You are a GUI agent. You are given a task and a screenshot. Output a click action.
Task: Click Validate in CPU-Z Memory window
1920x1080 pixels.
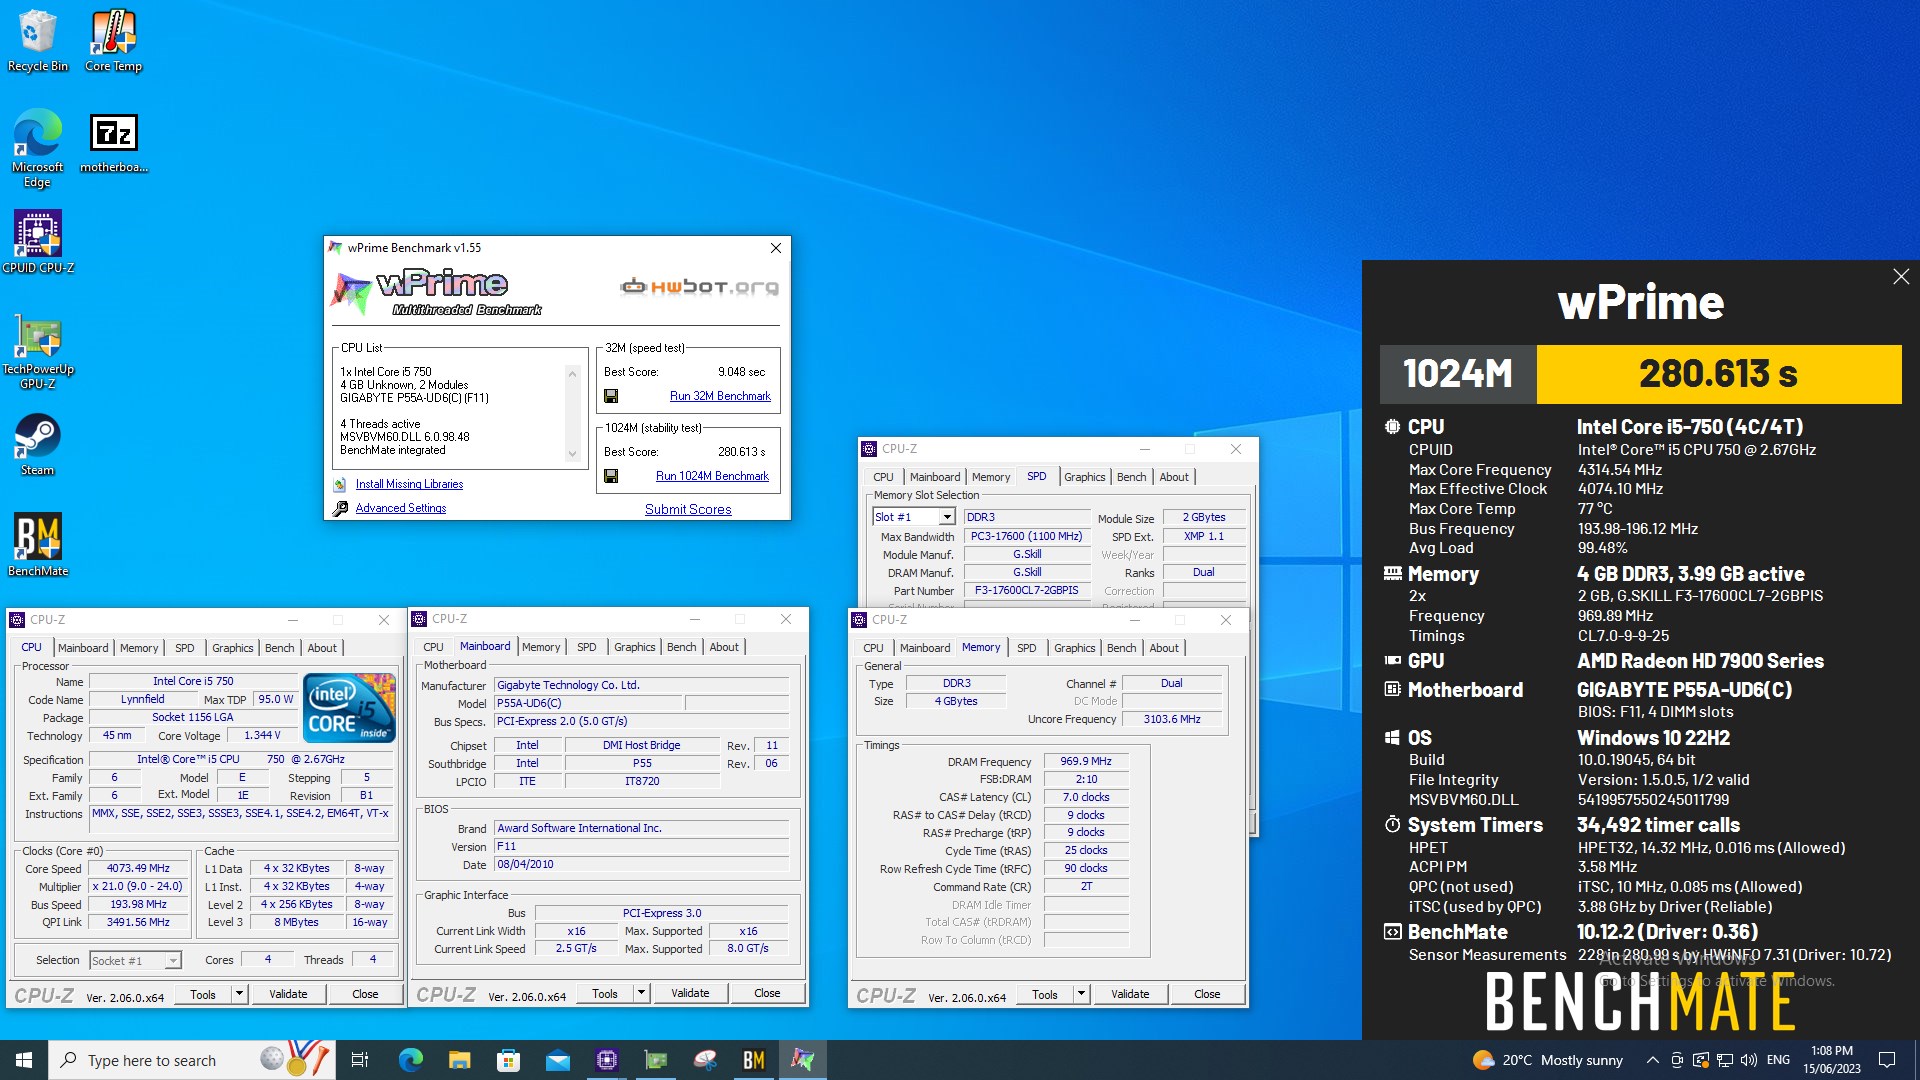[1130, 994]
